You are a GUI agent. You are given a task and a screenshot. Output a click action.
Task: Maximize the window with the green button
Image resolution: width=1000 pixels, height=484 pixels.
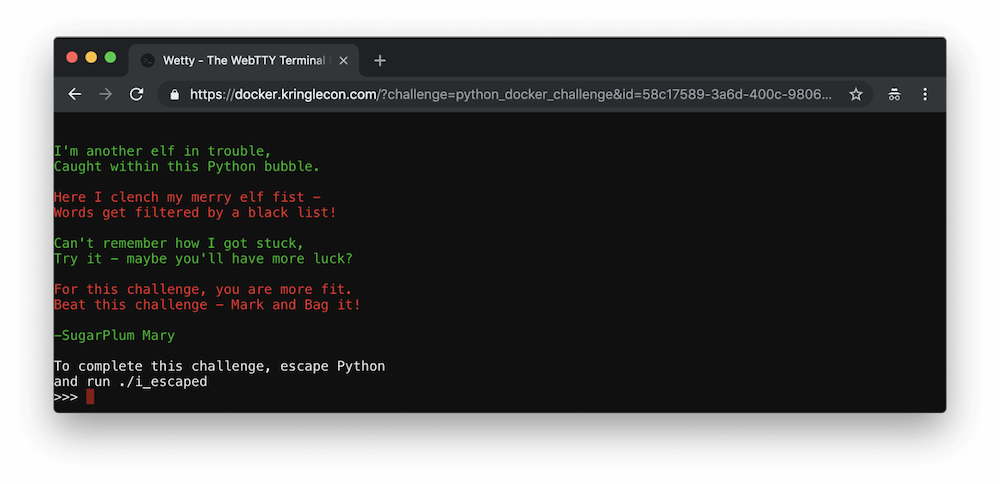(110, 57)
